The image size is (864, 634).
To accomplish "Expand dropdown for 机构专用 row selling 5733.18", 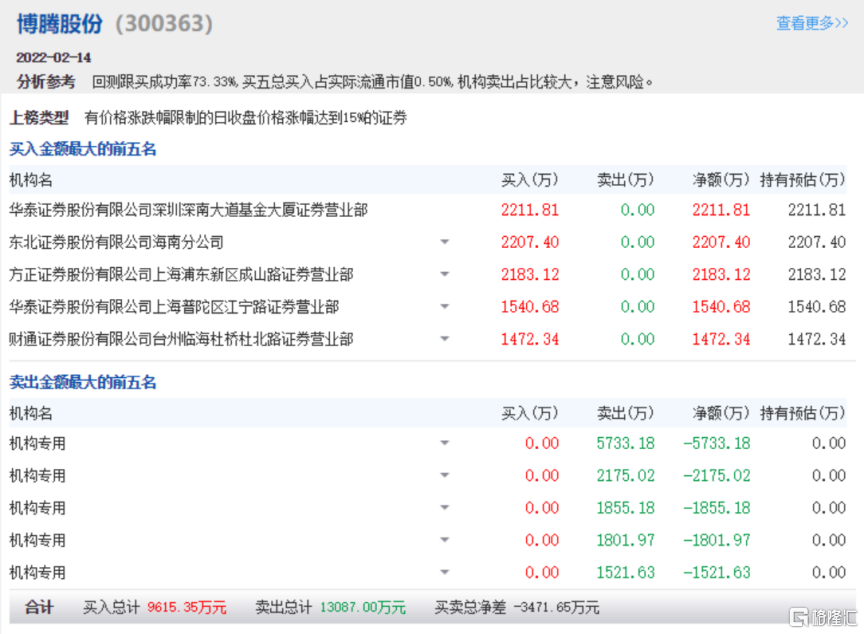I will tap(445, 443).
